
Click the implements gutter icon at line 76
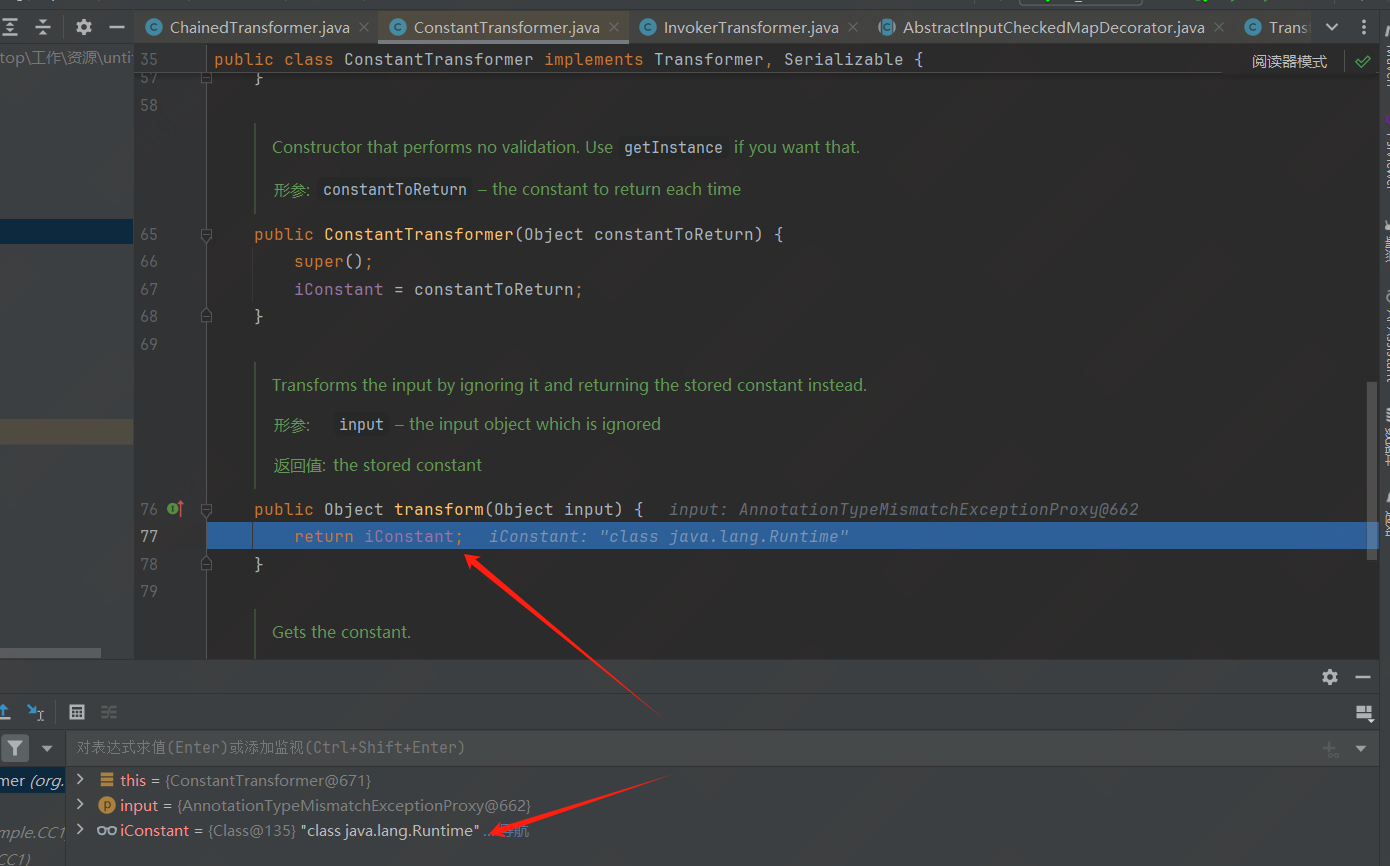[176, 509]
